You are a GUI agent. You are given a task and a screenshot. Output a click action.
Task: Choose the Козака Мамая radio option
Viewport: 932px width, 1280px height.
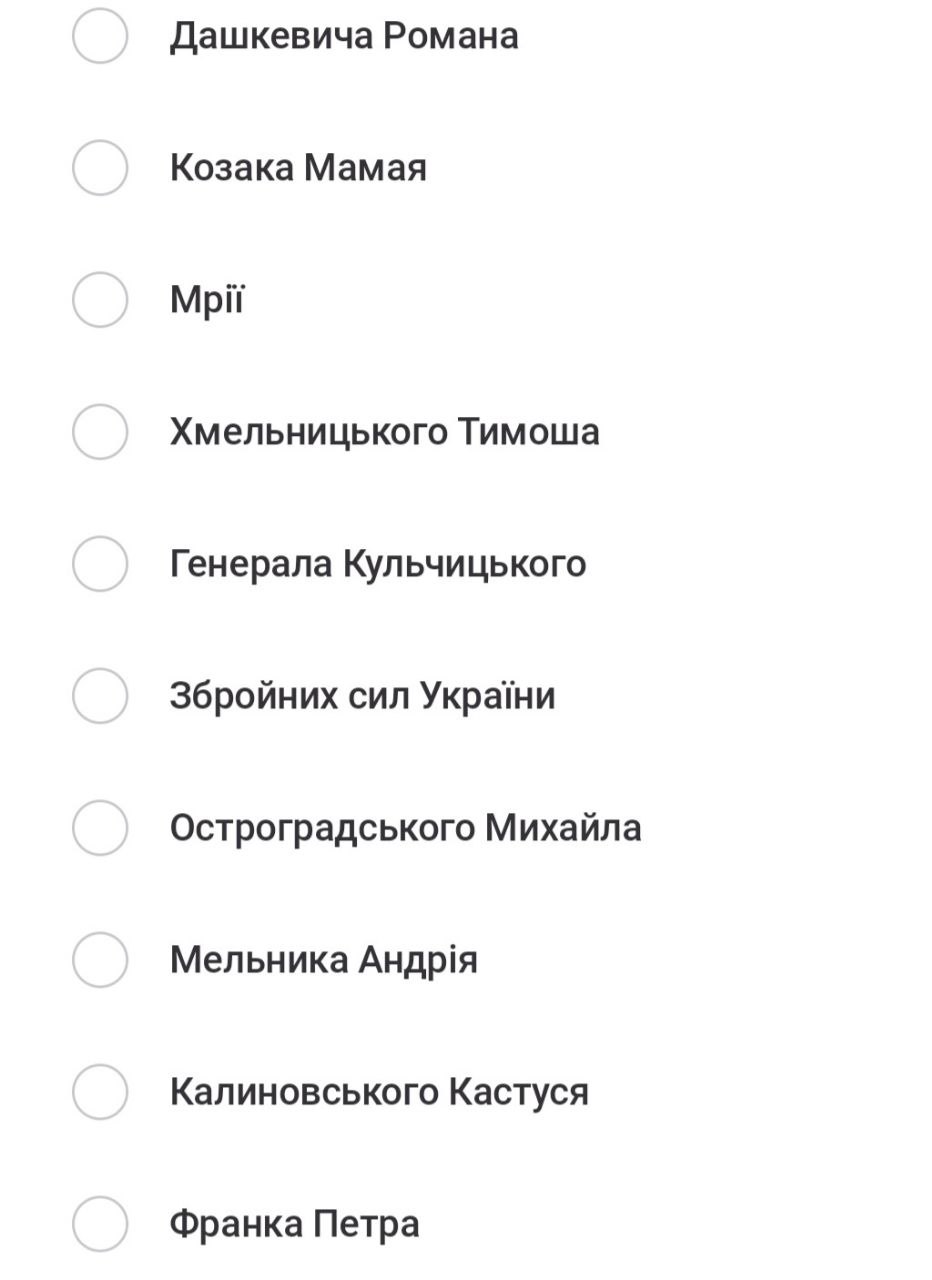(x=100, y=168)
